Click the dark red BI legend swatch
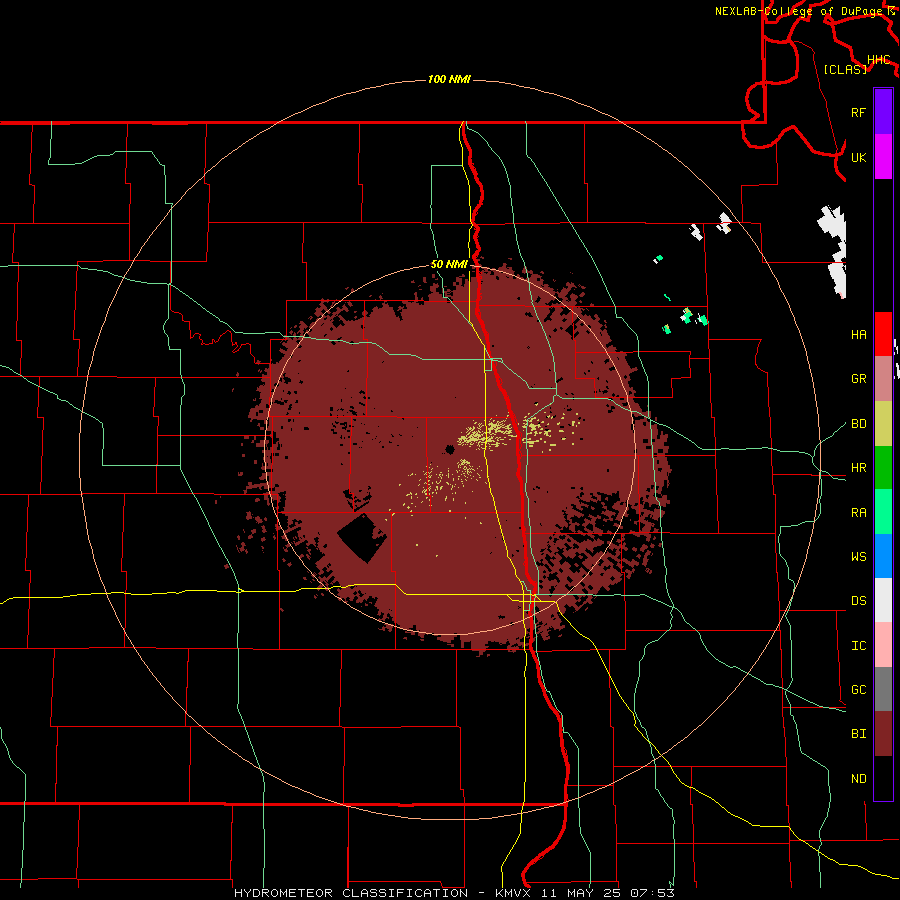Screen dimensions: 900x900 [x=883, y=734]
